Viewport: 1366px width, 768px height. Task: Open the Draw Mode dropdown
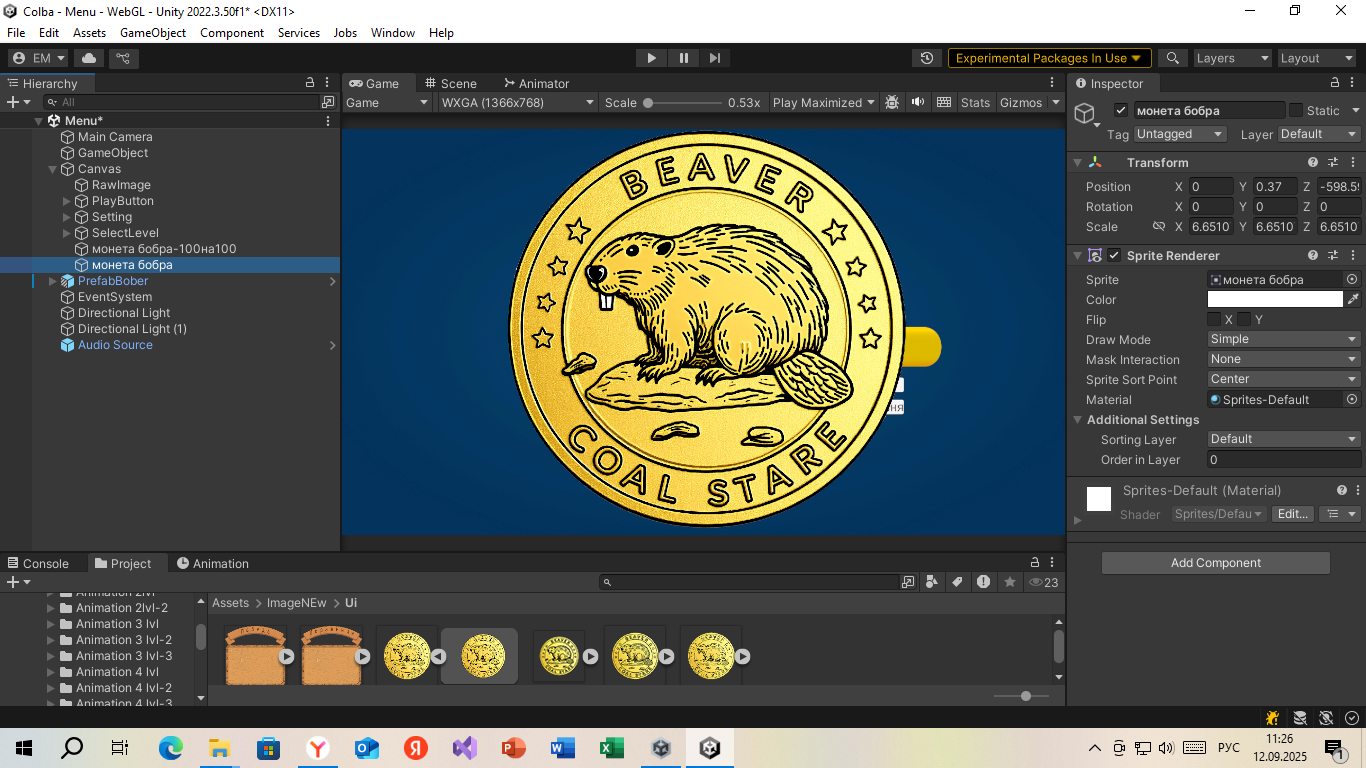(x=1283, y=339)
